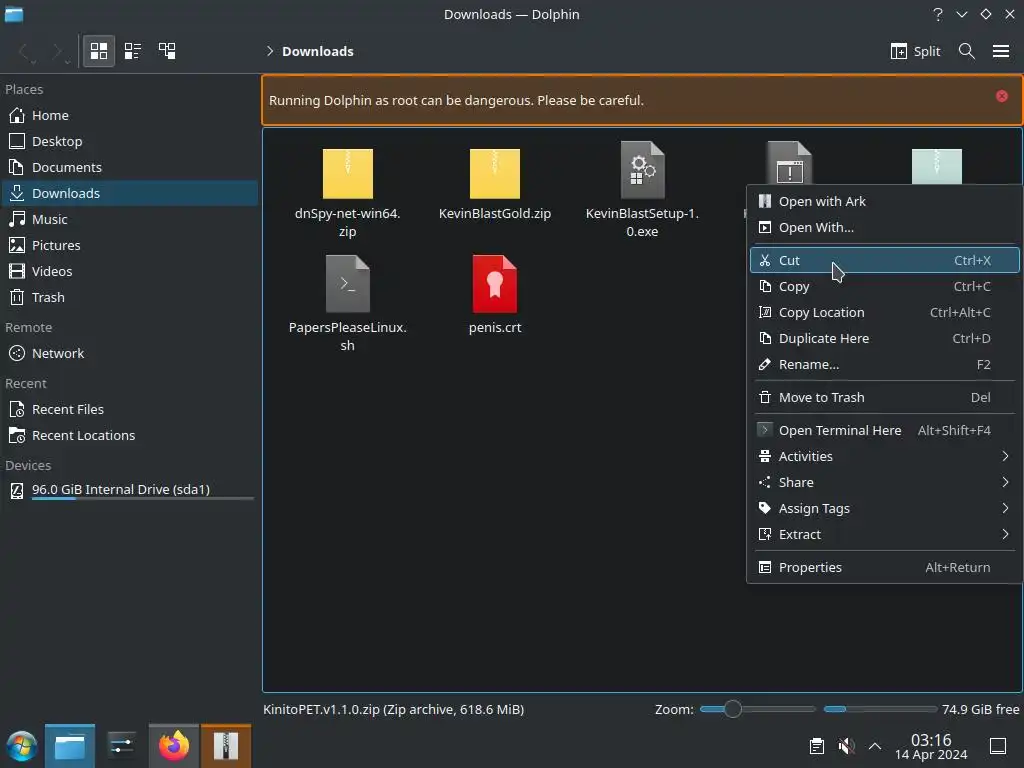
Task: Open the hamburger menu
Action: point(1000,51)
